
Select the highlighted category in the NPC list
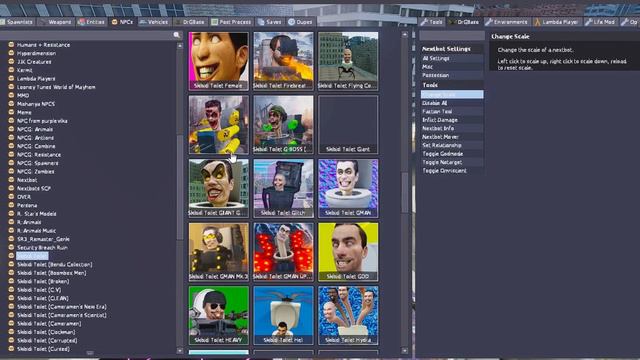coord(32,256)
